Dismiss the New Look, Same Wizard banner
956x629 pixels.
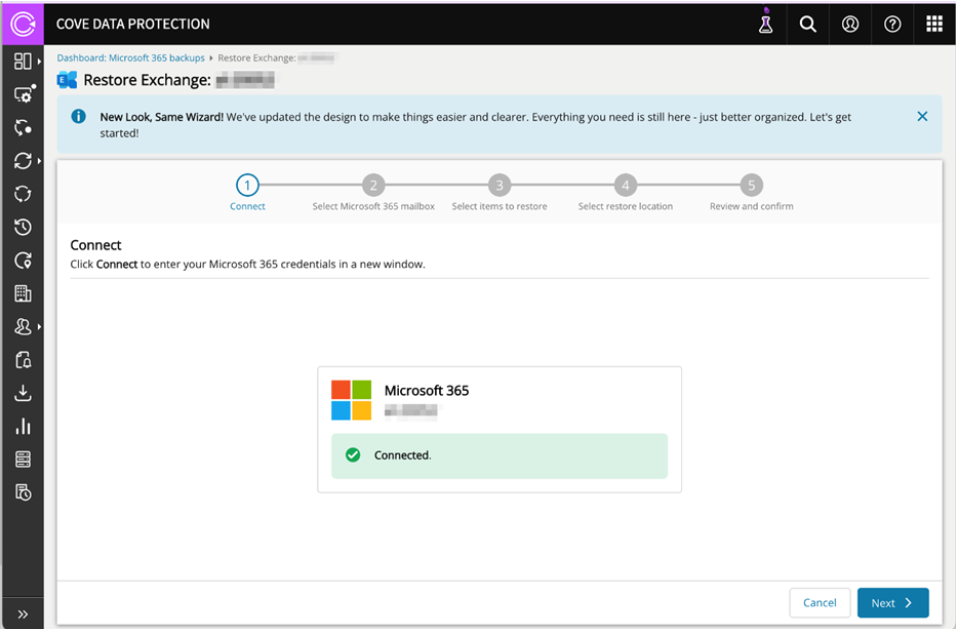tap(922, 116)
